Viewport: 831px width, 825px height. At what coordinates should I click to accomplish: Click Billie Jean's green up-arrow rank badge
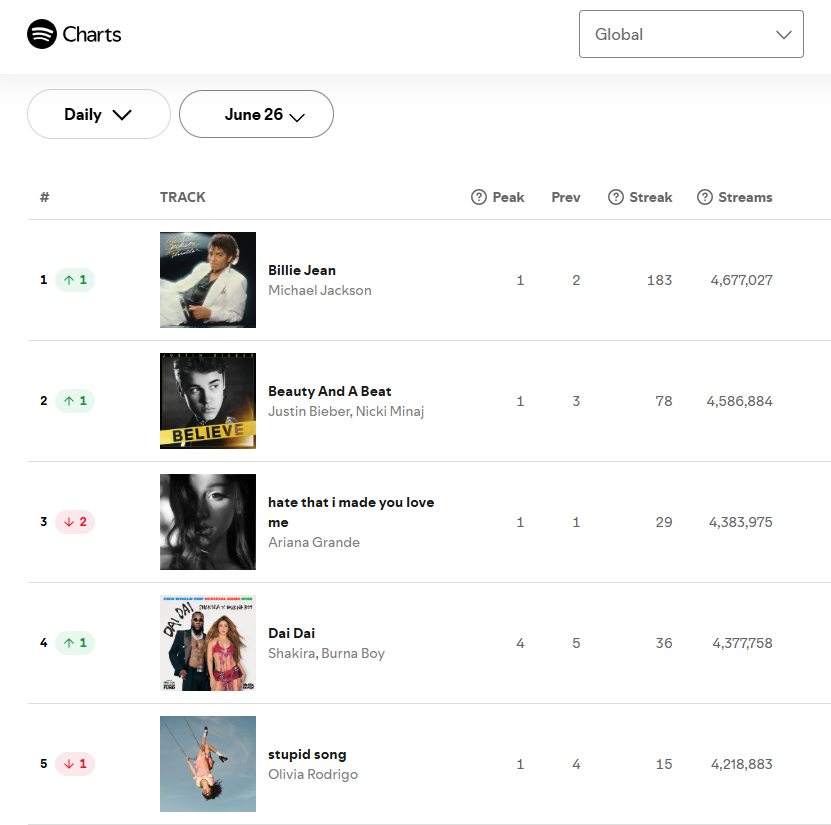point(75,280)
